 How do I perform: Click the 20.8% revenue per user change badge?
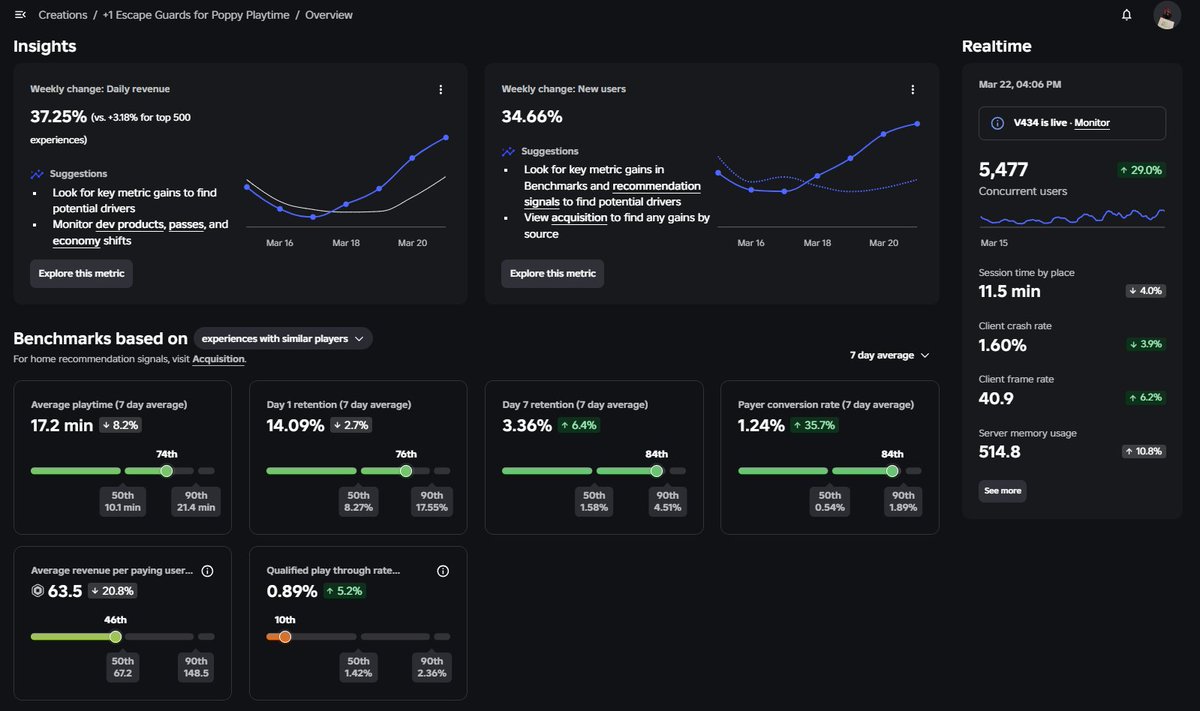(113, 591)
